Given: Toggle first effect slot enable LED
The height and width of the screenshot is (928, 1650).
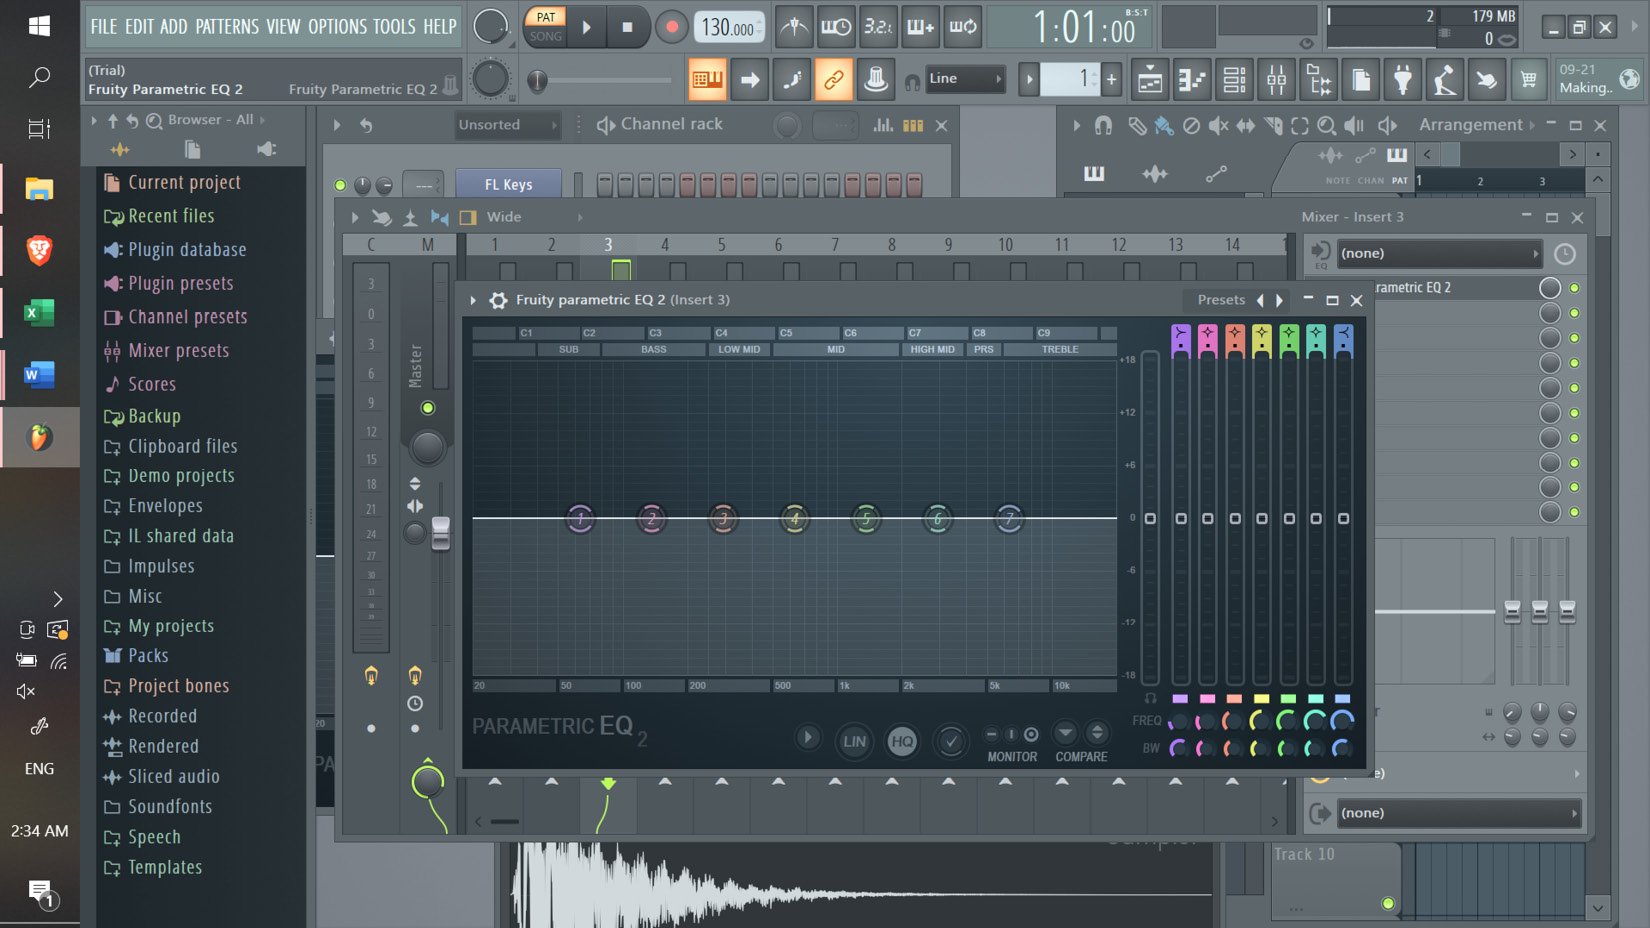Looking at the screenshot, I should click(x=1574, y=288).
